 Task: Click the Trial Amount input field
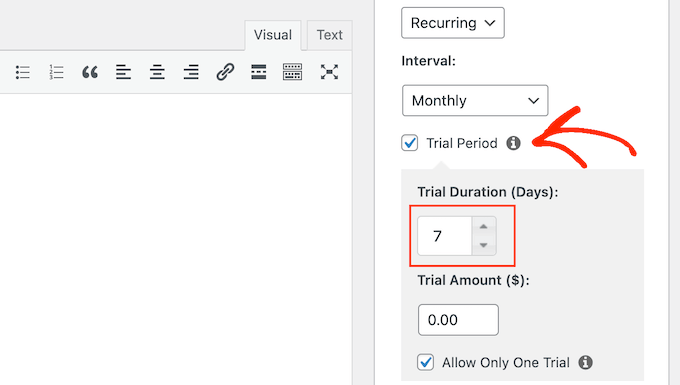458,320
